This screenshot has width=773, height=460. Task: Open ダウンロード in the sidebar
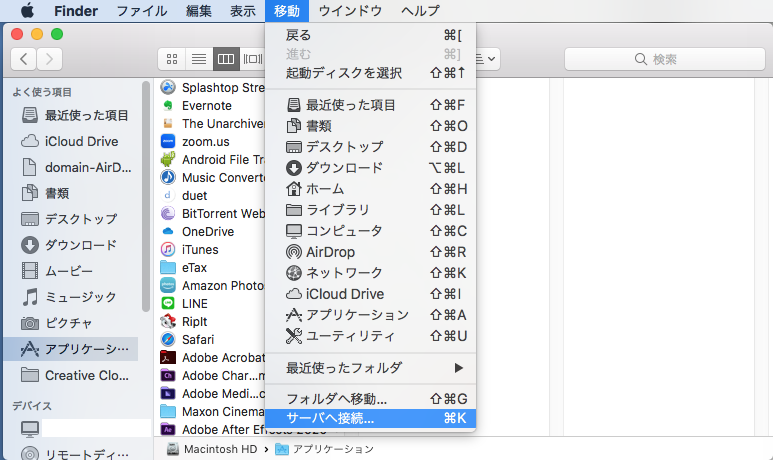(x=69, y=245)
